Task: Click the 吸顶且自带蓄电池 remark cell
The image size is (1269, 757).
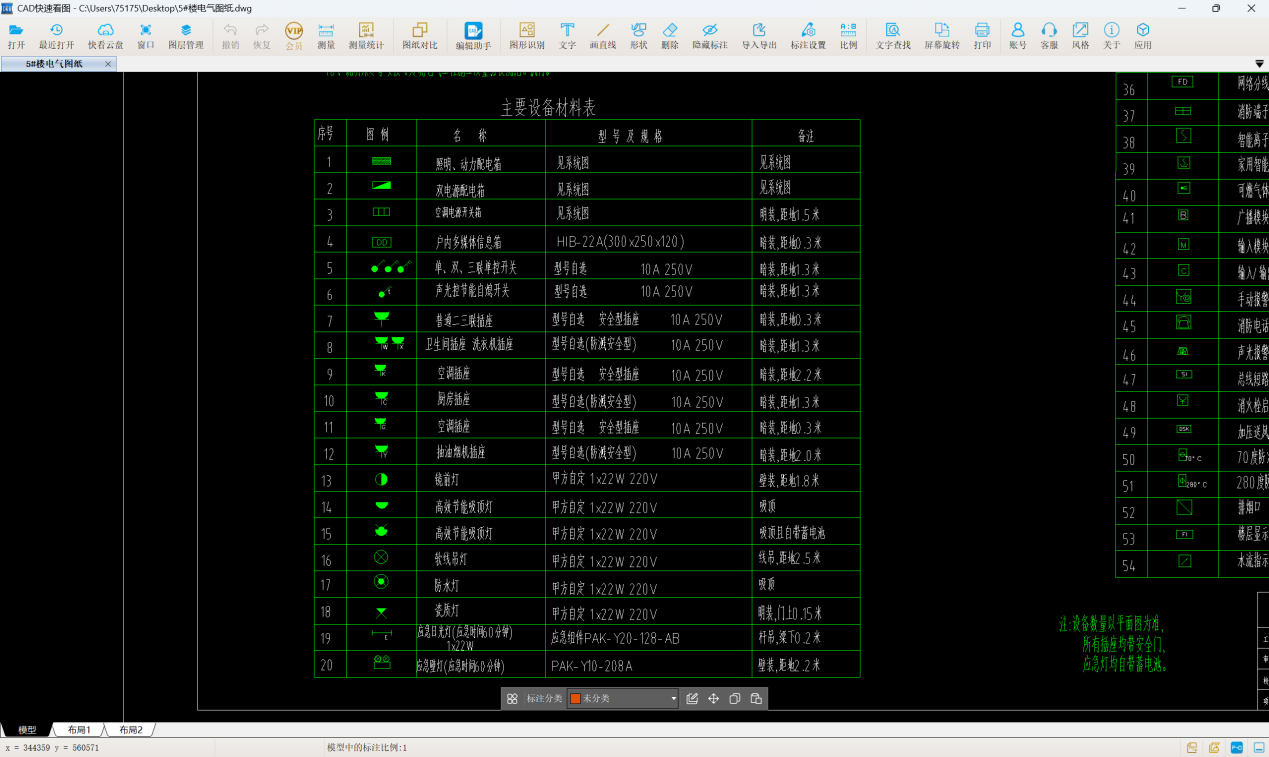Action: click(793, 533)
